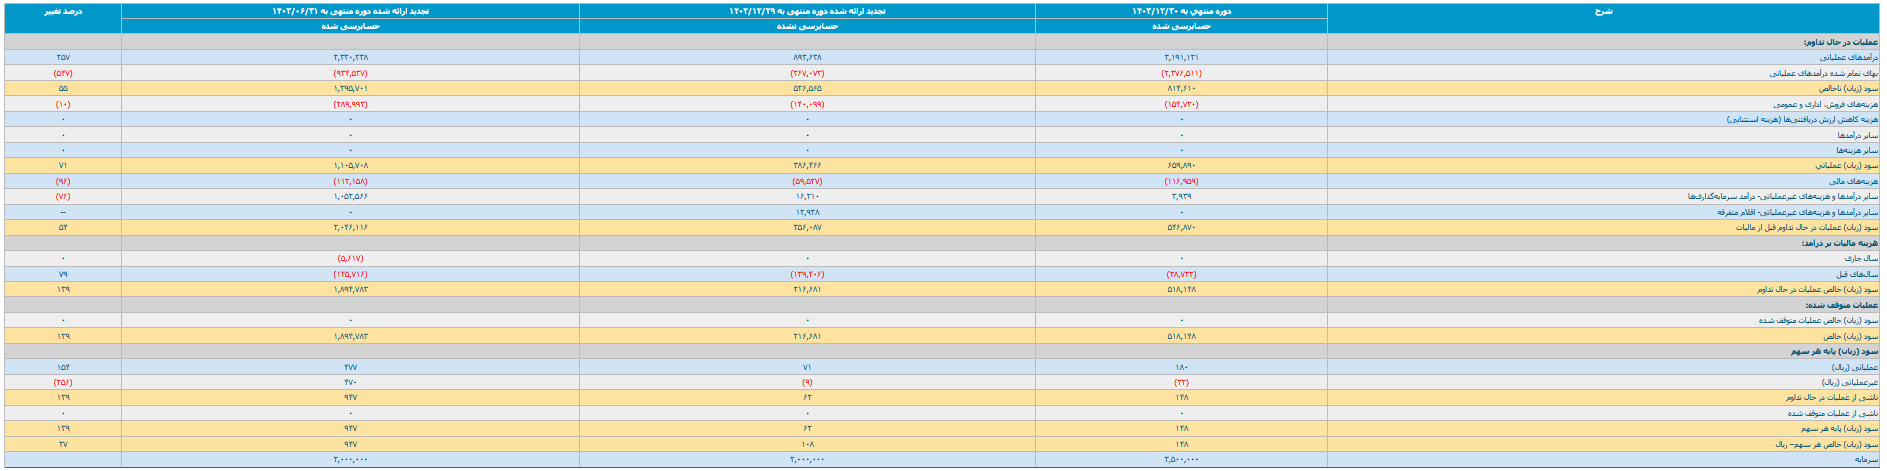
Task: Select the غیرعملیاتی (ریال) row label
Action: 1850,382
